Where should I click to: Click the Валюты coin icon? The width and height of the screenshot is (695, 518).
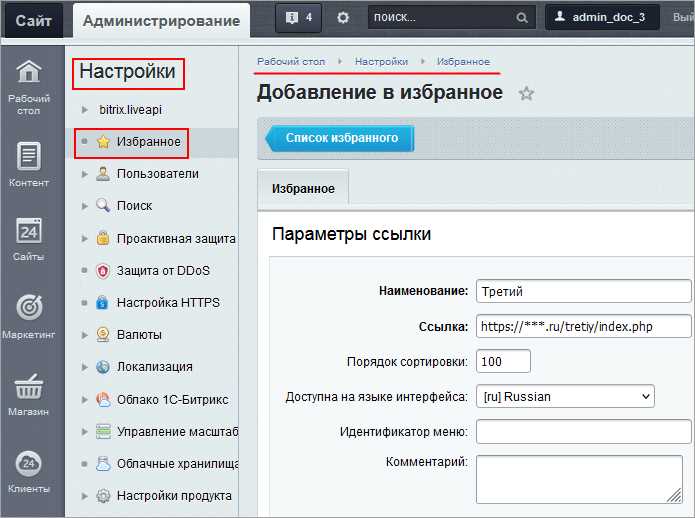(103, 335)
